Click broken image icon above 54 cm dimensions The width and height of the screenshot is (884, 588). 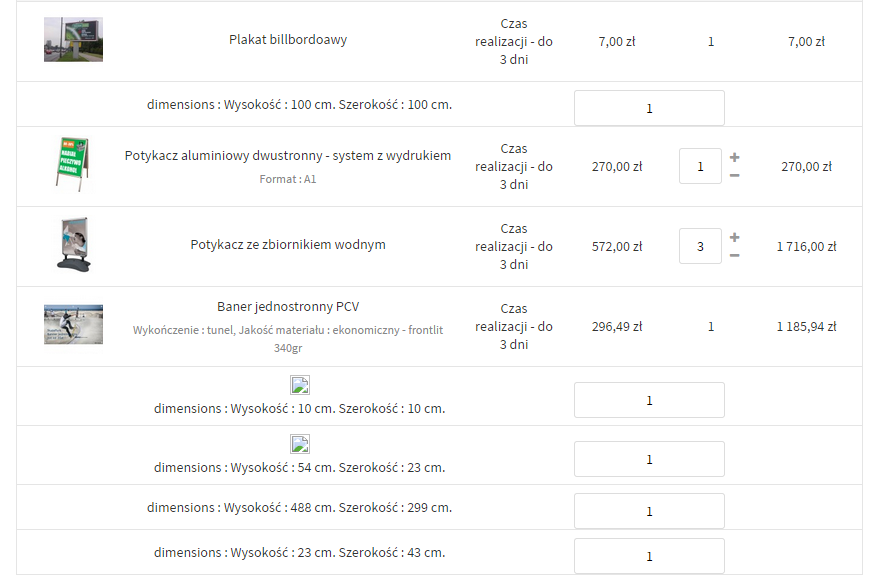300,444
